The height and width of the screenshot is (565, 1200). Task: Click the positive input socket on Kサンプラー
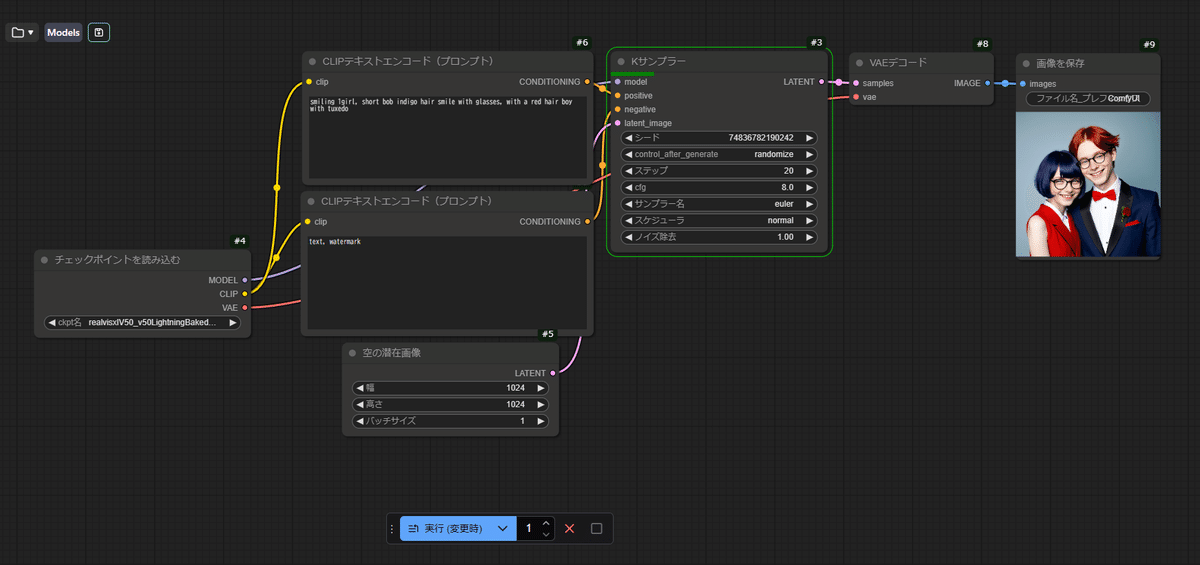617,96
